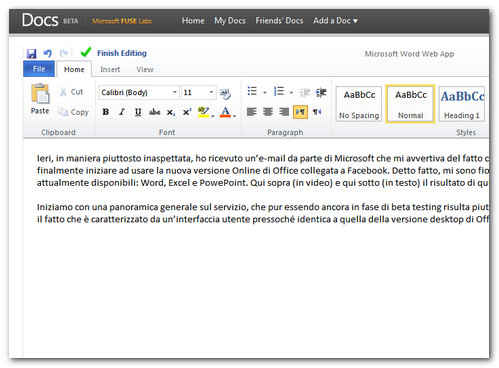Click in the paragraph starting 'Iniziamo con una panoramica'
Image resolution: width=499 pixels, height=368 pixels.
pyautogui.click(x=263, y=213)
